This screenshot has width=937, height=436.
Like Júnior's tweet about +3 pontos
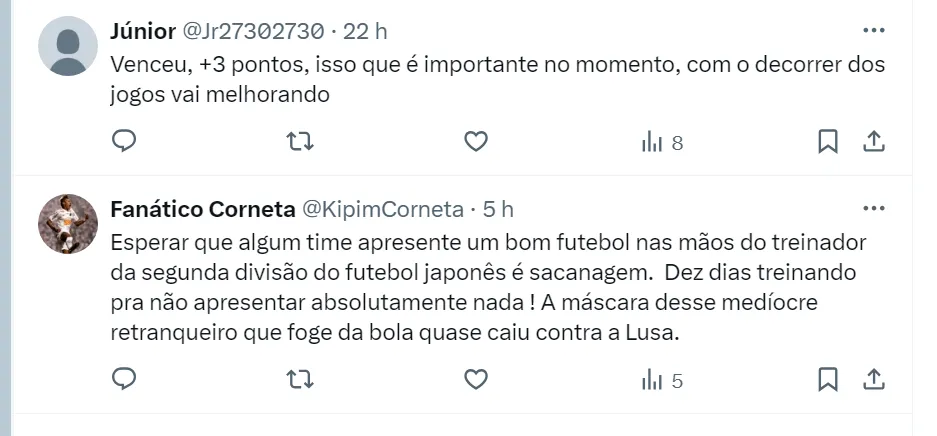point(476,142)
